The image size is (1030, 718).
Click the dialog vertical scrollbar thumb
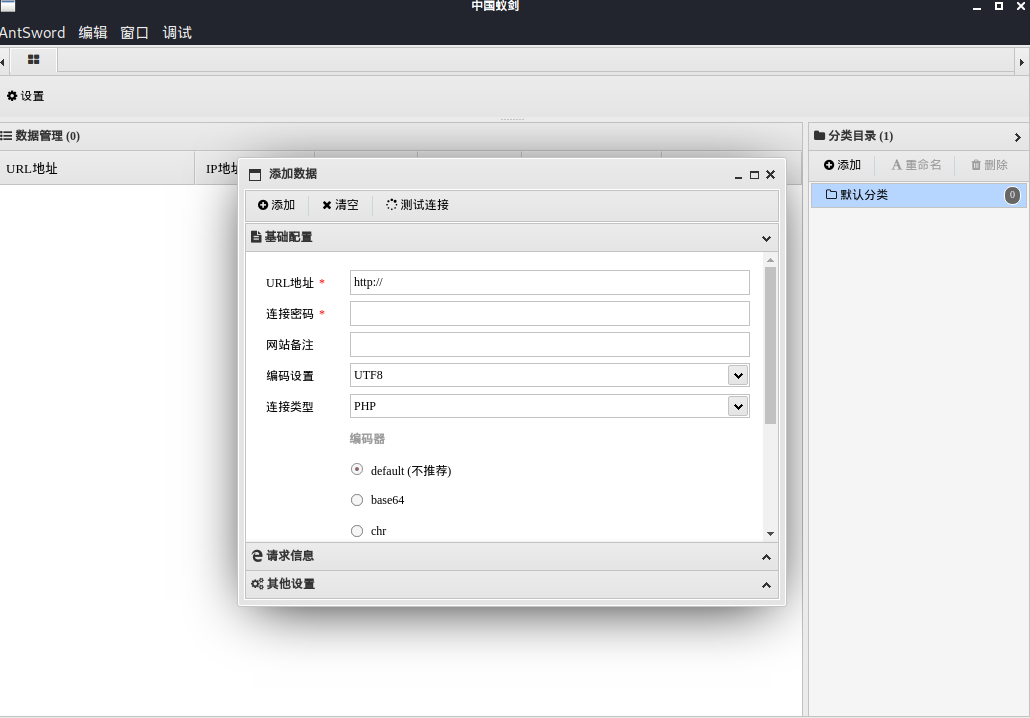(x=771, y=346)
